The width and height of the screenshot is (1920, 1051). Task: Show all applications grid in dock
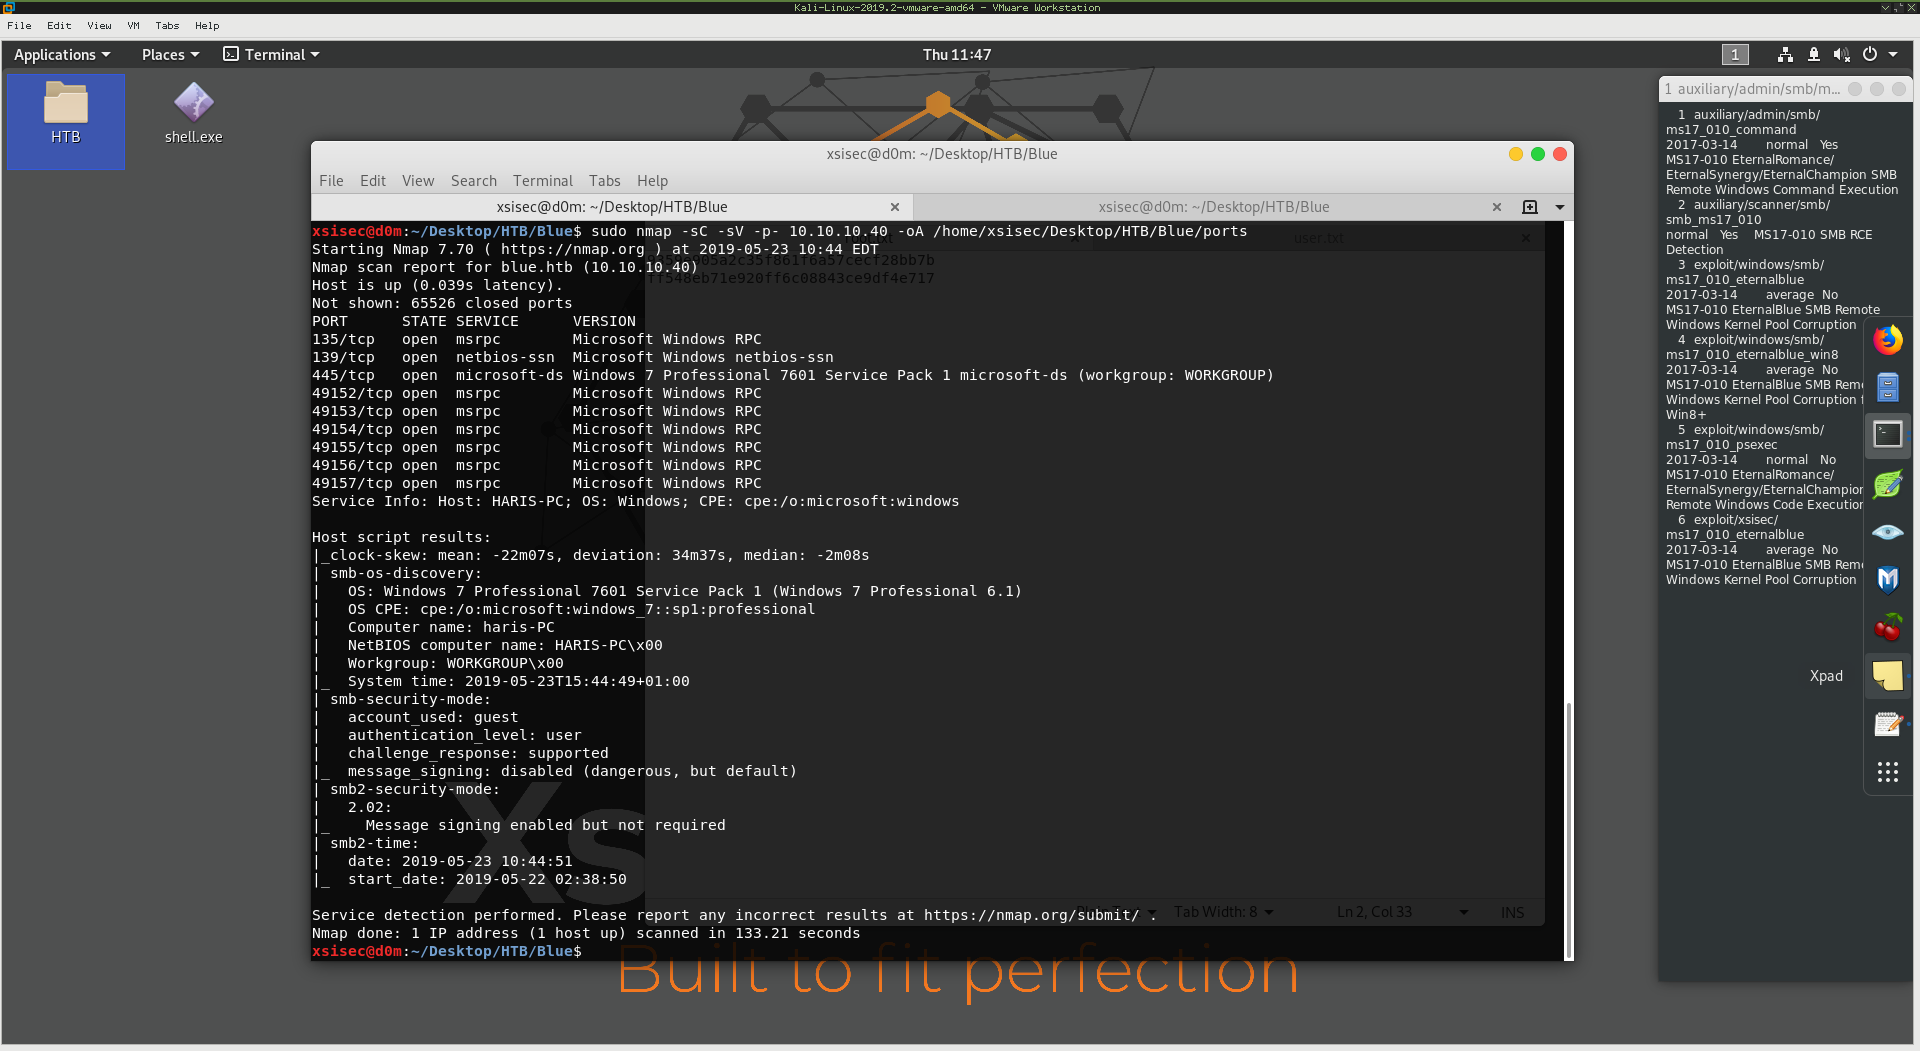(x=1888, y=772)
